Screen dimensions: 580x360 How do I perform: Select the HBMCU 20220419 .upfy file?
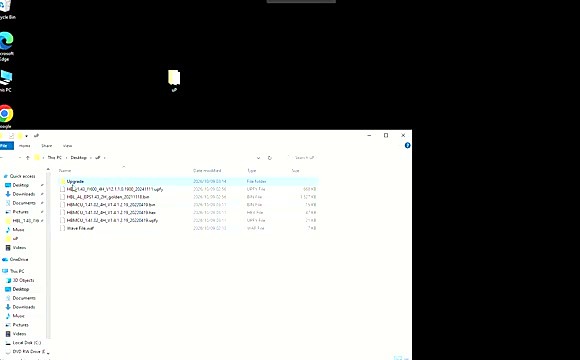click(x=188, y=220)
